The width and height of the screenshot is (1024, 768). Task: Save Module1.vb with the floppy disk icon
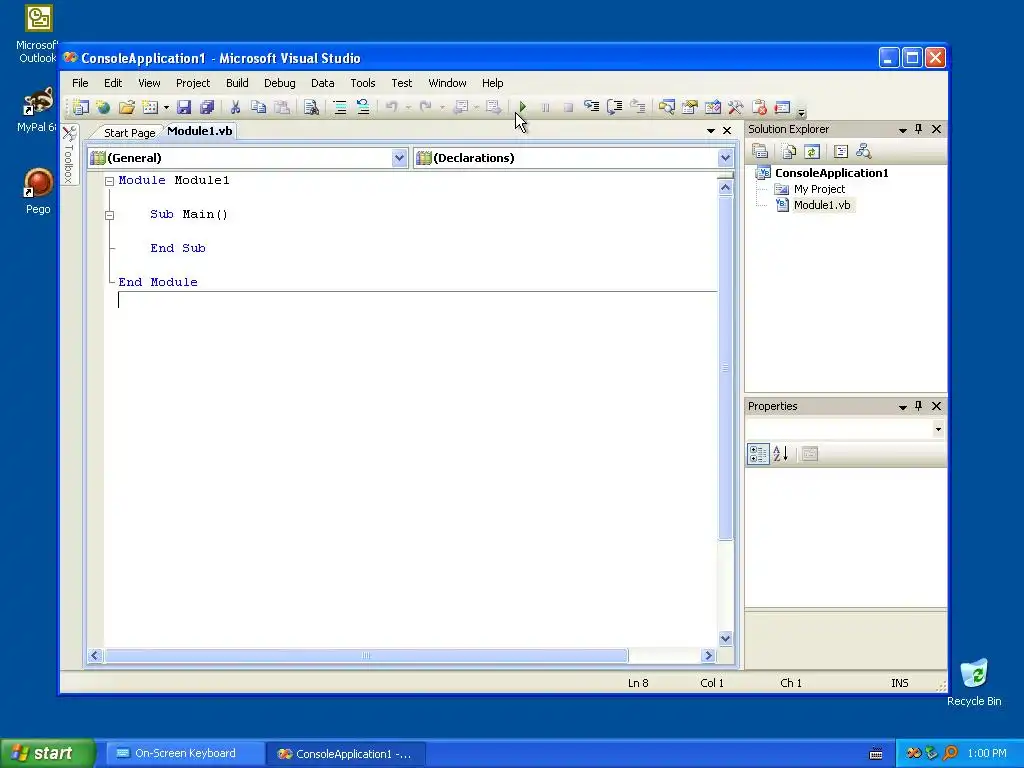184,107
